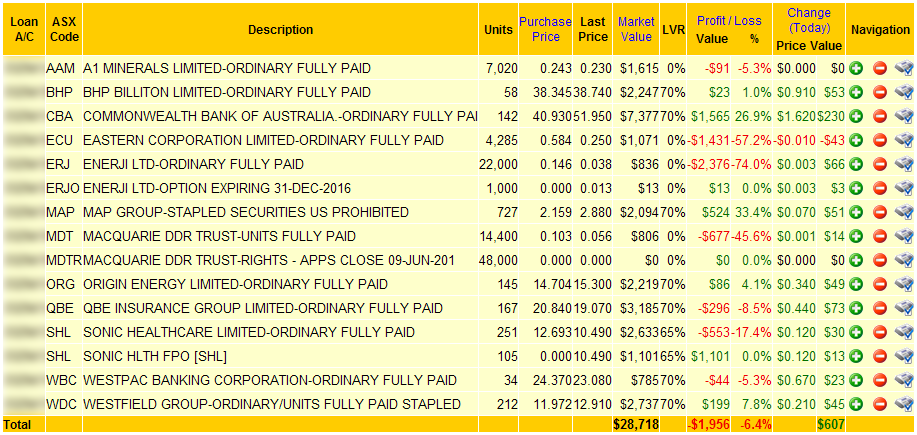Click the trade icon for AAM row

904,68
